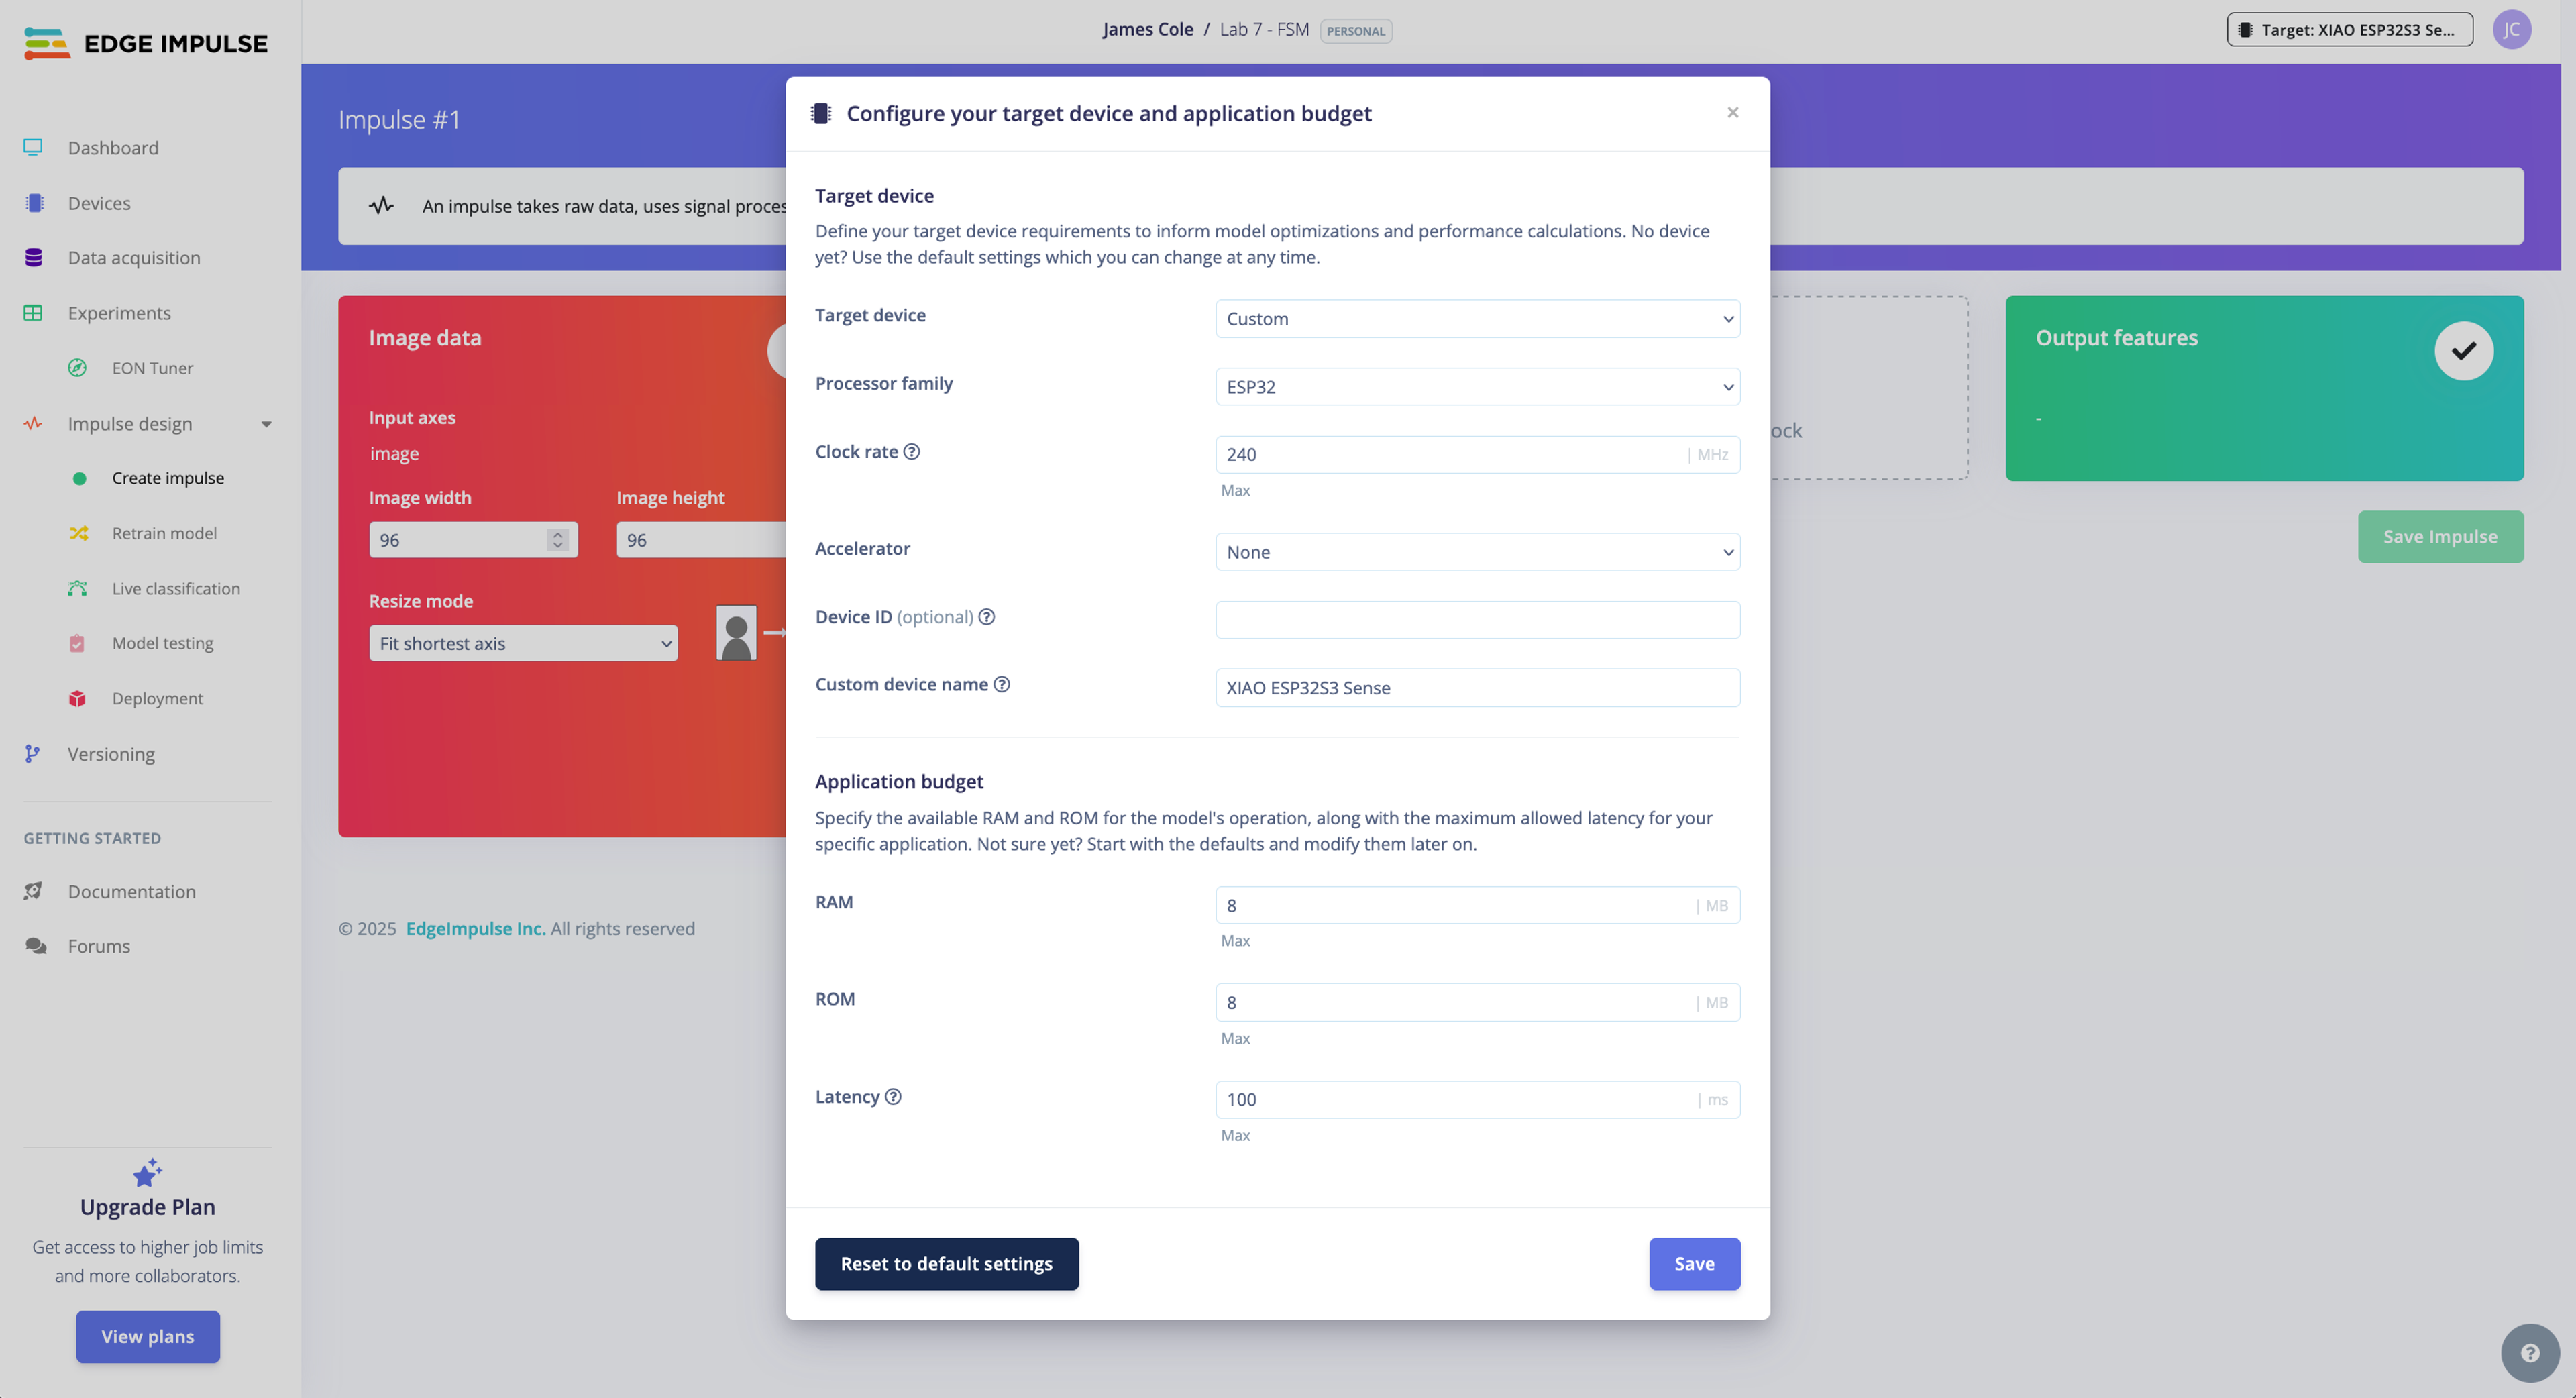2576x1398 pixels.
Task: Click Reset to default settings
Action: 946,1263
